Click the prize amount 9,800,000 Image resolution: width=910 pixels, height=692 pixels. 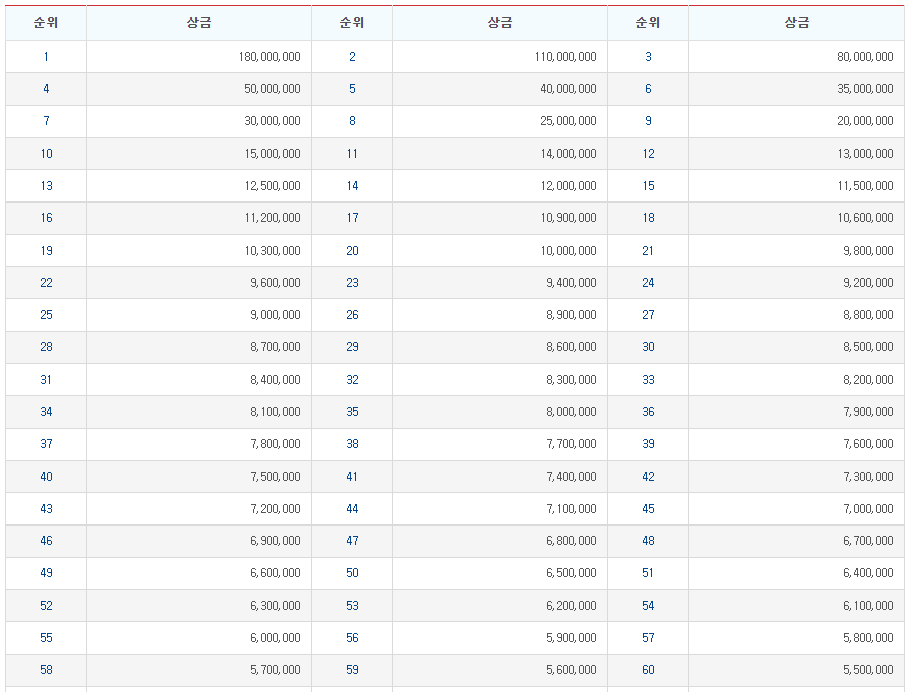(868, 251)
